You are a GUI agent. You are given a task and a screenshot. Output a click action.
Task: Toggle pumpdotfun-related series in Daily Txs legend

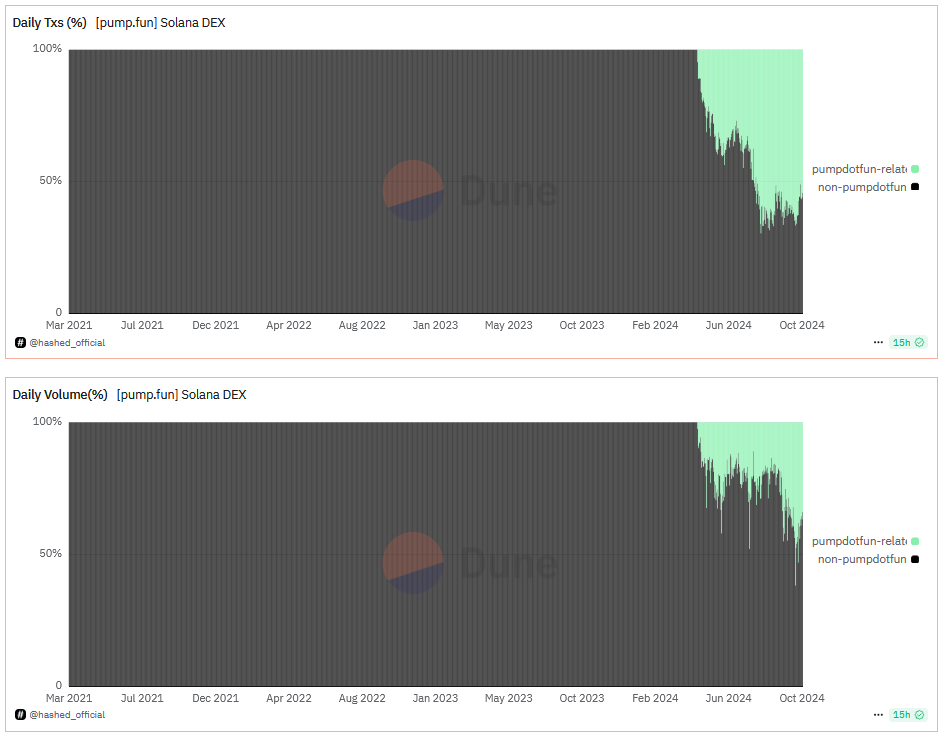865,169
